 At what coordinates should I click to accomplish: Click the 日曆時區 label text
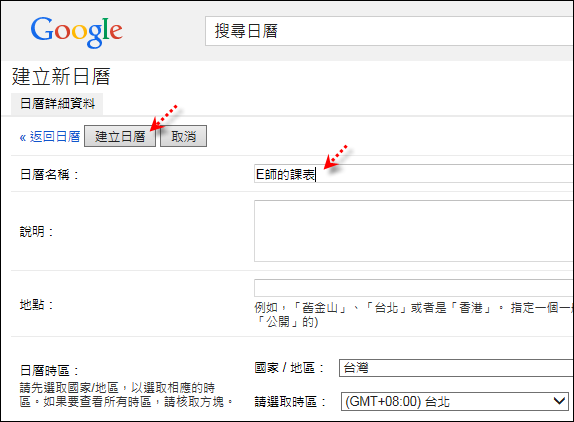[x=49, y=370]
